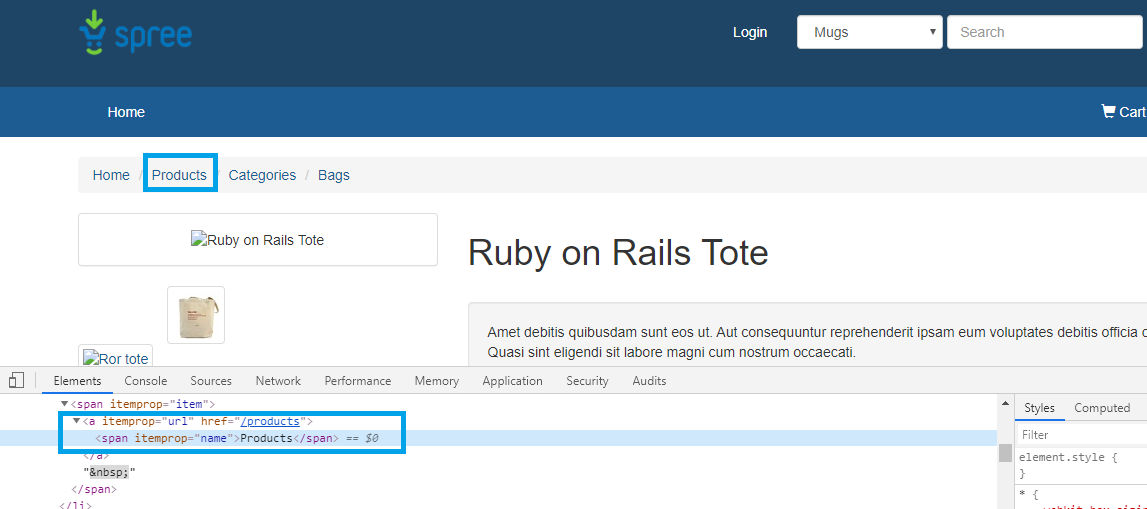Click the broken Ruby on Rails Tote image
This screenshot has height=509, width=1147.
tap(257, 240)
